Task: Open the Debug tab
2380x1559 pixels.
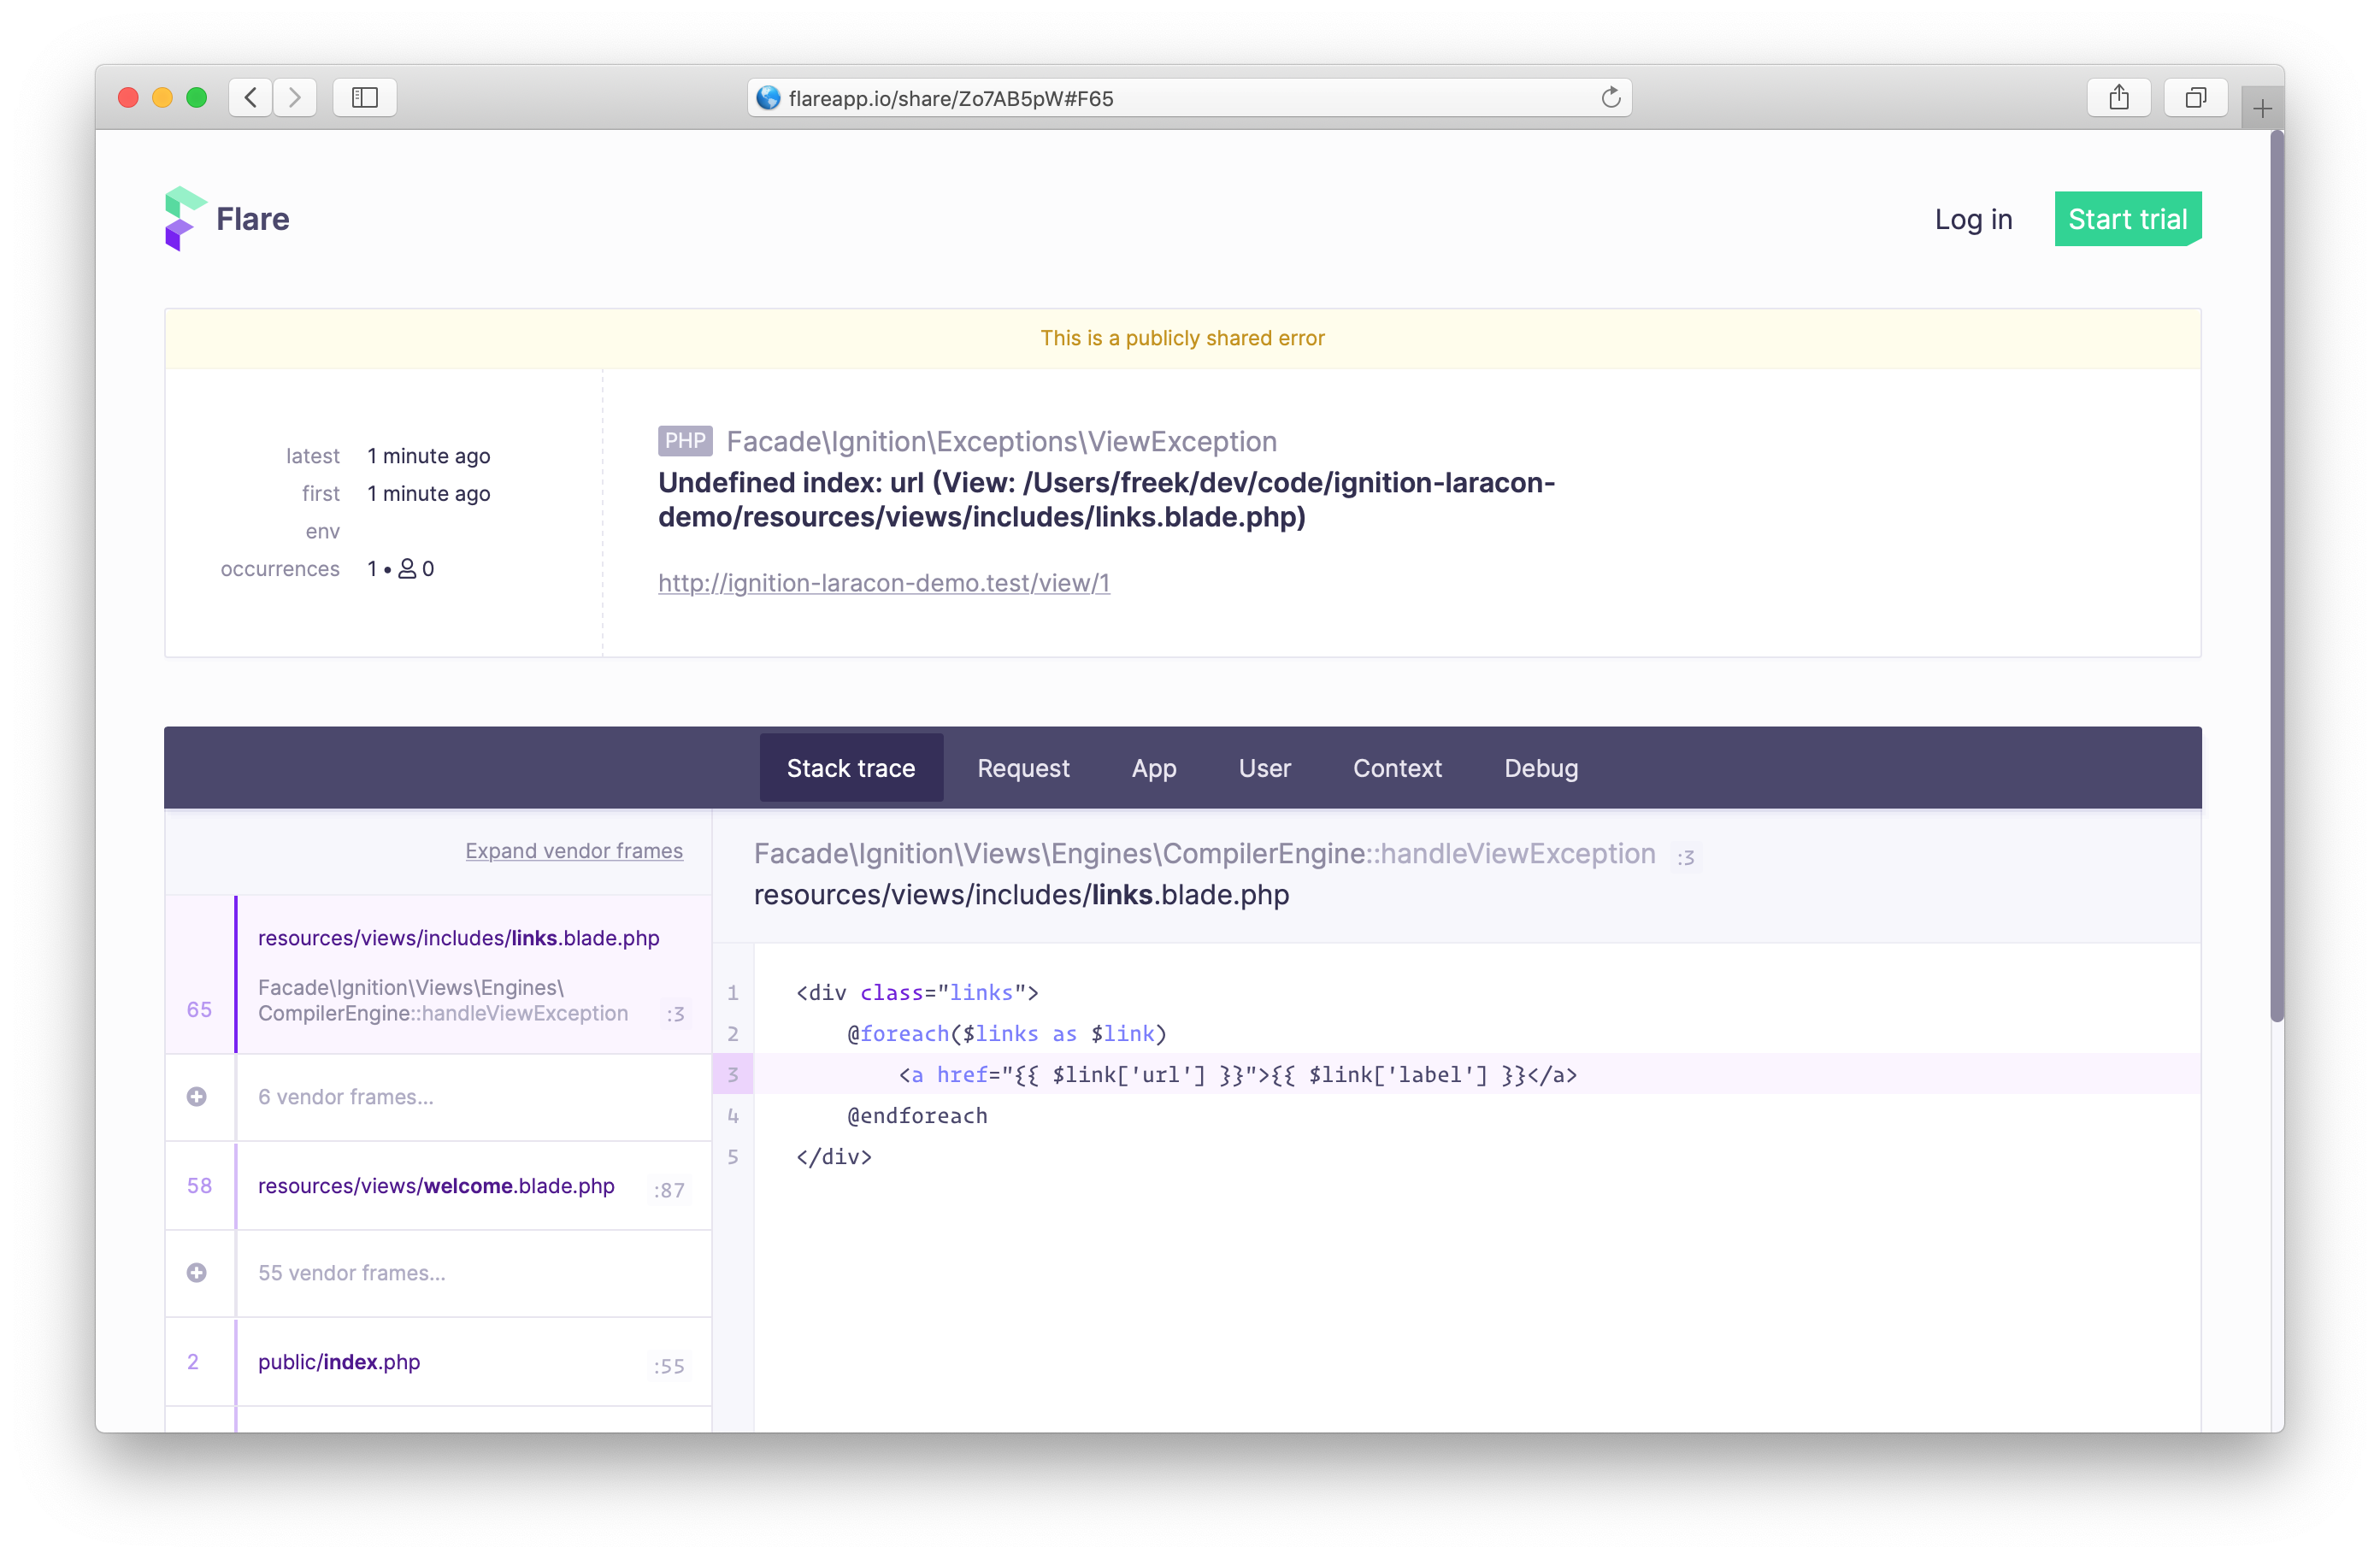Action: click(x=1541, y=768)
